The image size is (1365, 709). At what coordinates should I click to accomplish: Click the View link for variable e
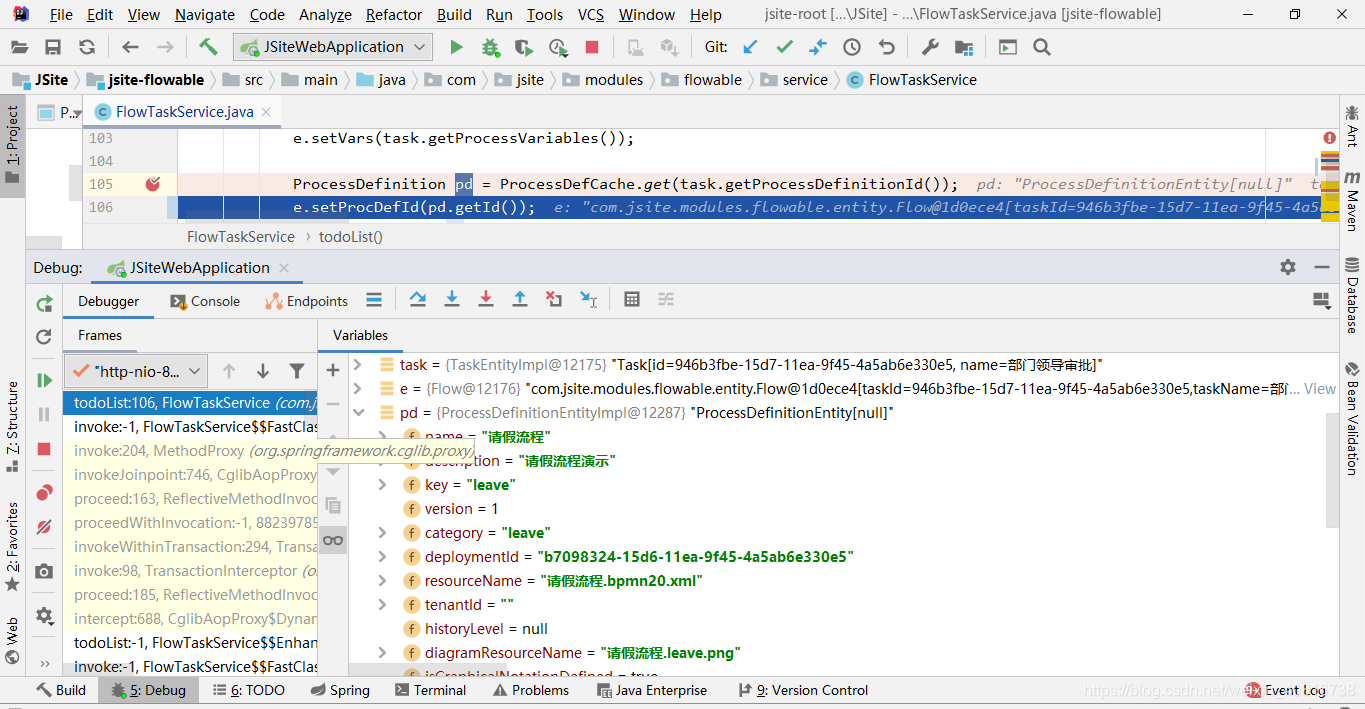pyautogui.click(x=1320, y=389)
